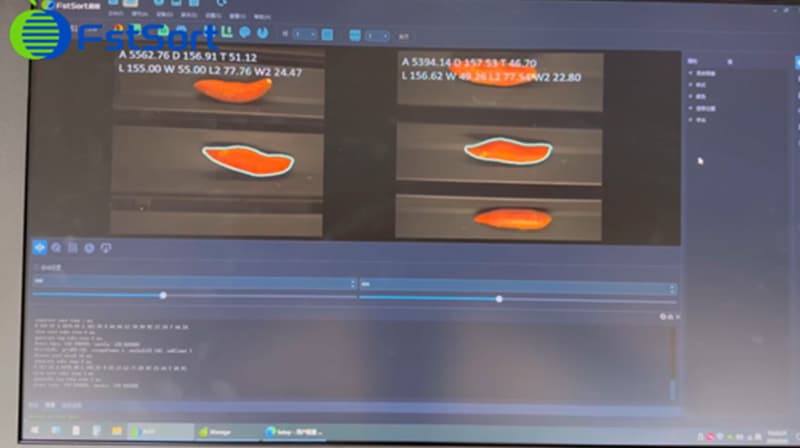The height and width of the screenshot is (448, 800).
Task: Open the left dropdown above the slider
Action: 194,283
